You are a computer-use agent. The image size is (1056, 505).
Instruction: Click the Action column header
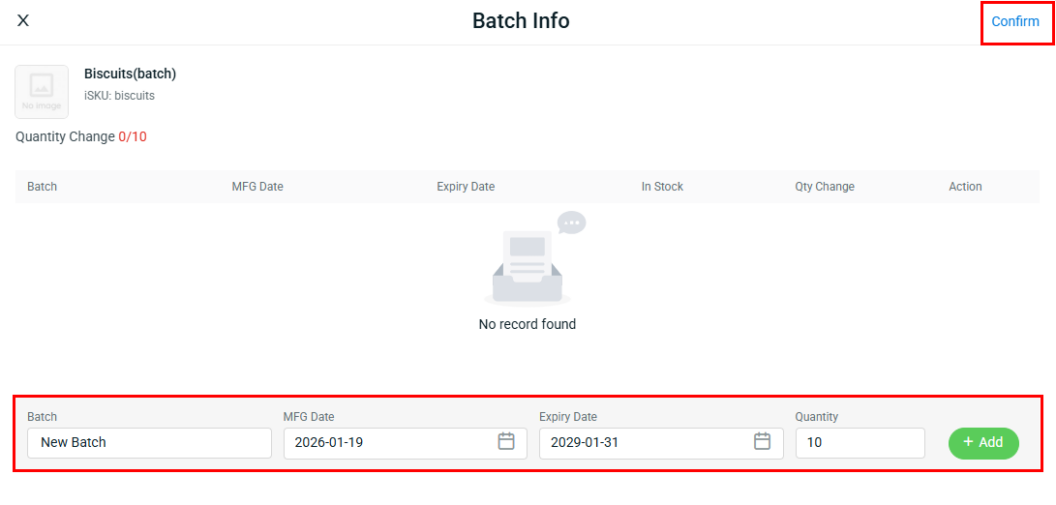pos(965,187)
